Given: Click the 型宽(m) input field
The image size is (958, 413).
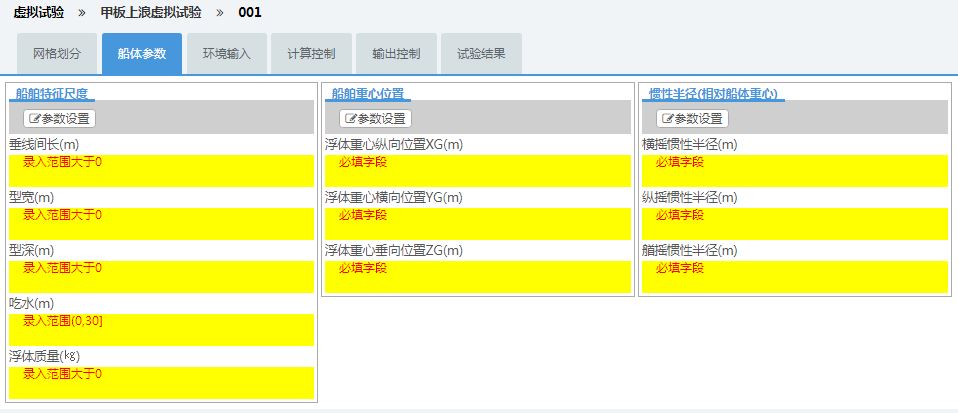Looking at the screenshot, I should 161,224.
